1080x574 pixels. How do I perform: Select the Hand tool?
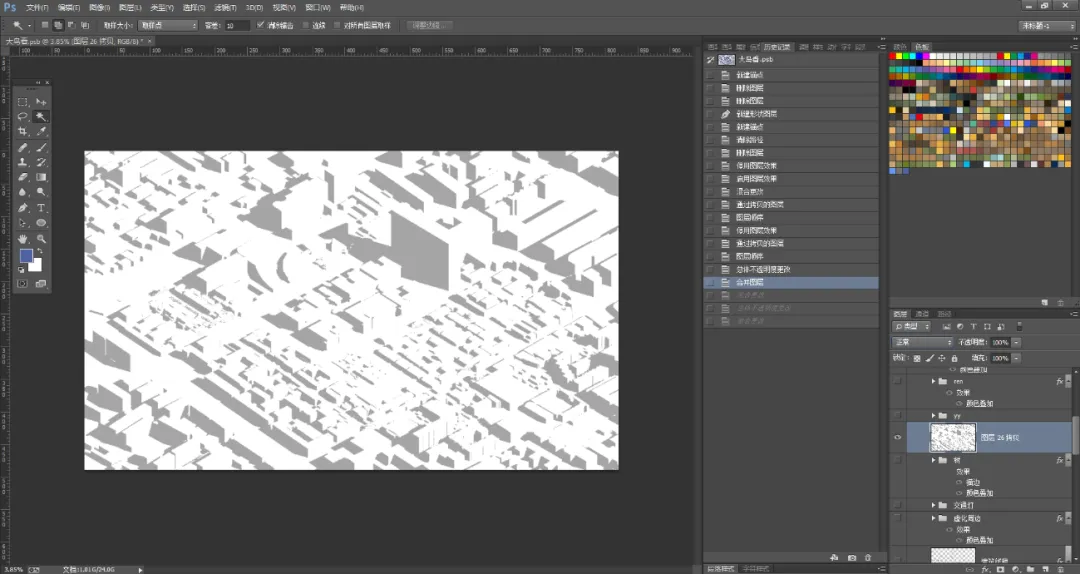coord(23,238)
